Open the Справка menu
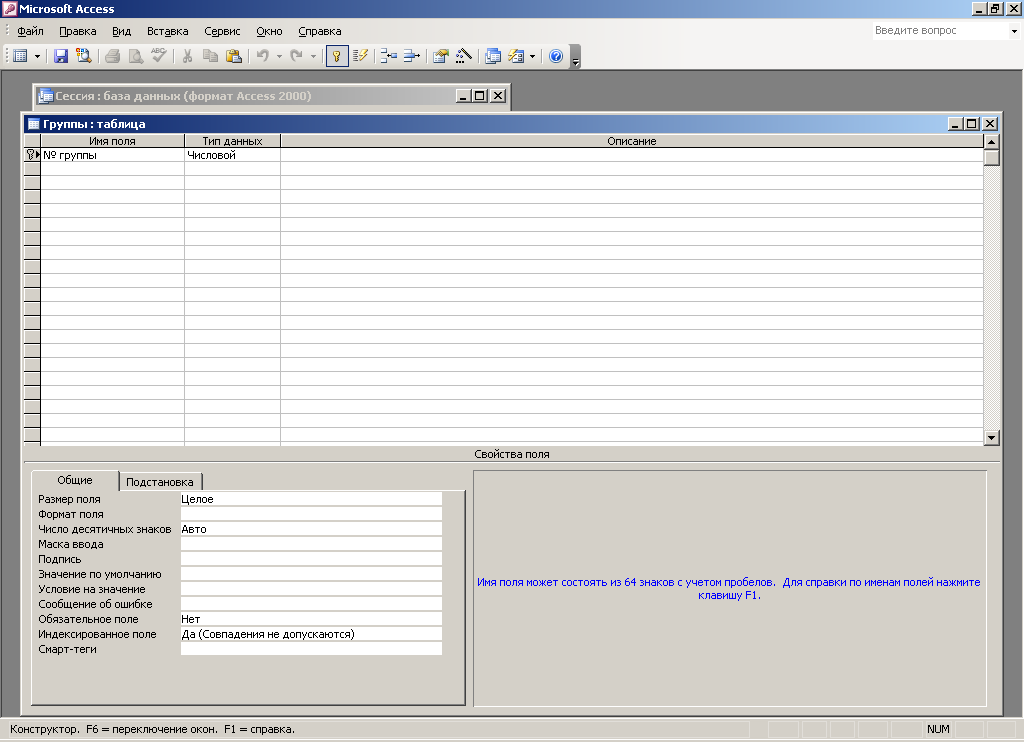This screenshot has height=742, width=1024. point(319,31)
